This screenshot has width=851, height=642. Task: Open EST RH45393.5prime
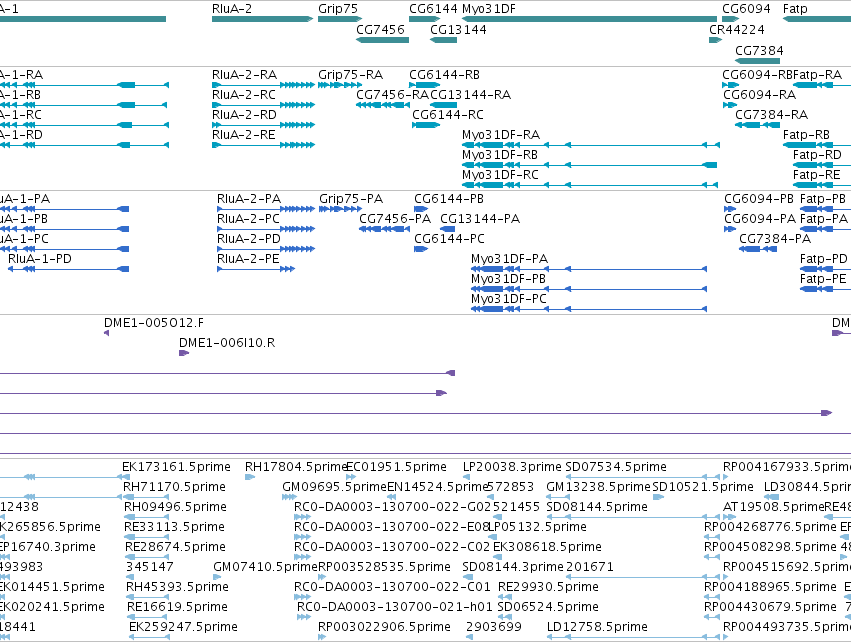(177, 587)
